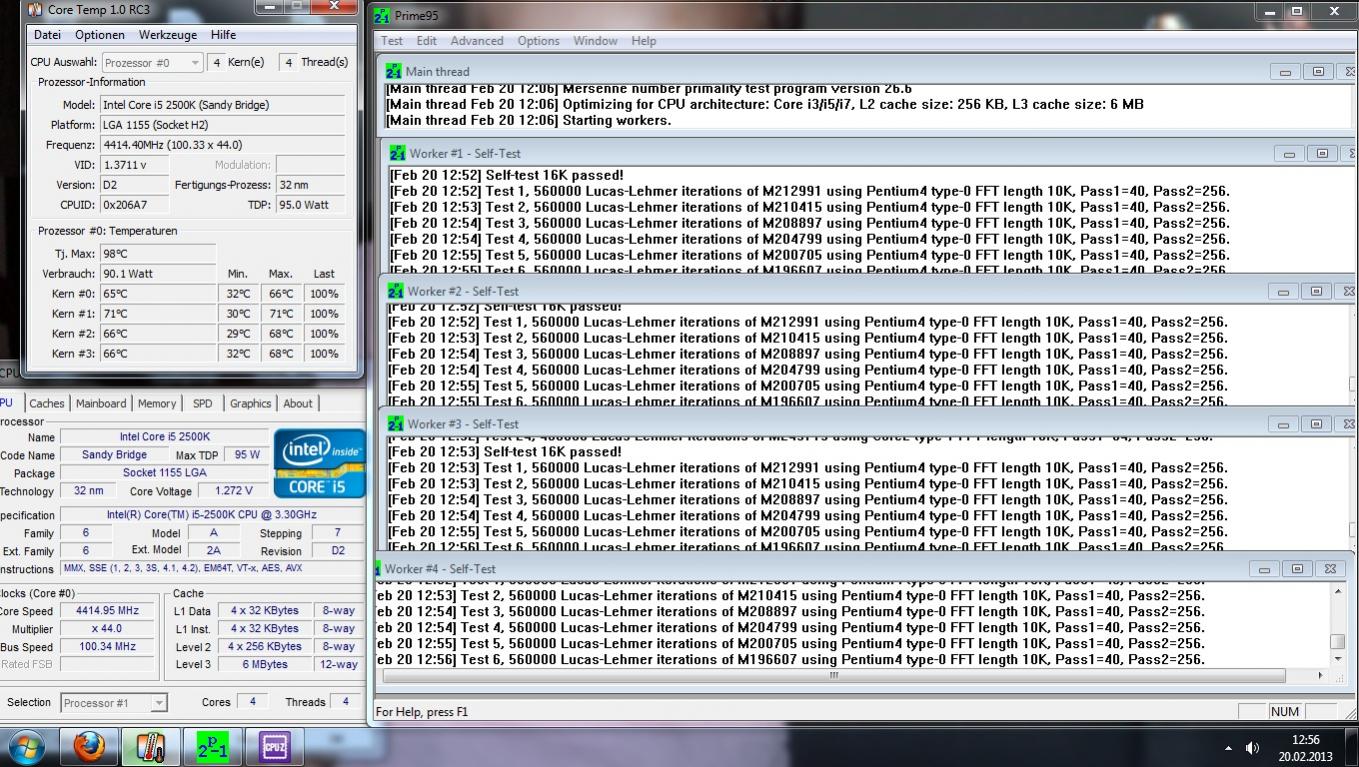This screenshot has height=767, width=1359.
Task: Click 'Starting workers.' line in Main thread
Action: pos(529,120)
